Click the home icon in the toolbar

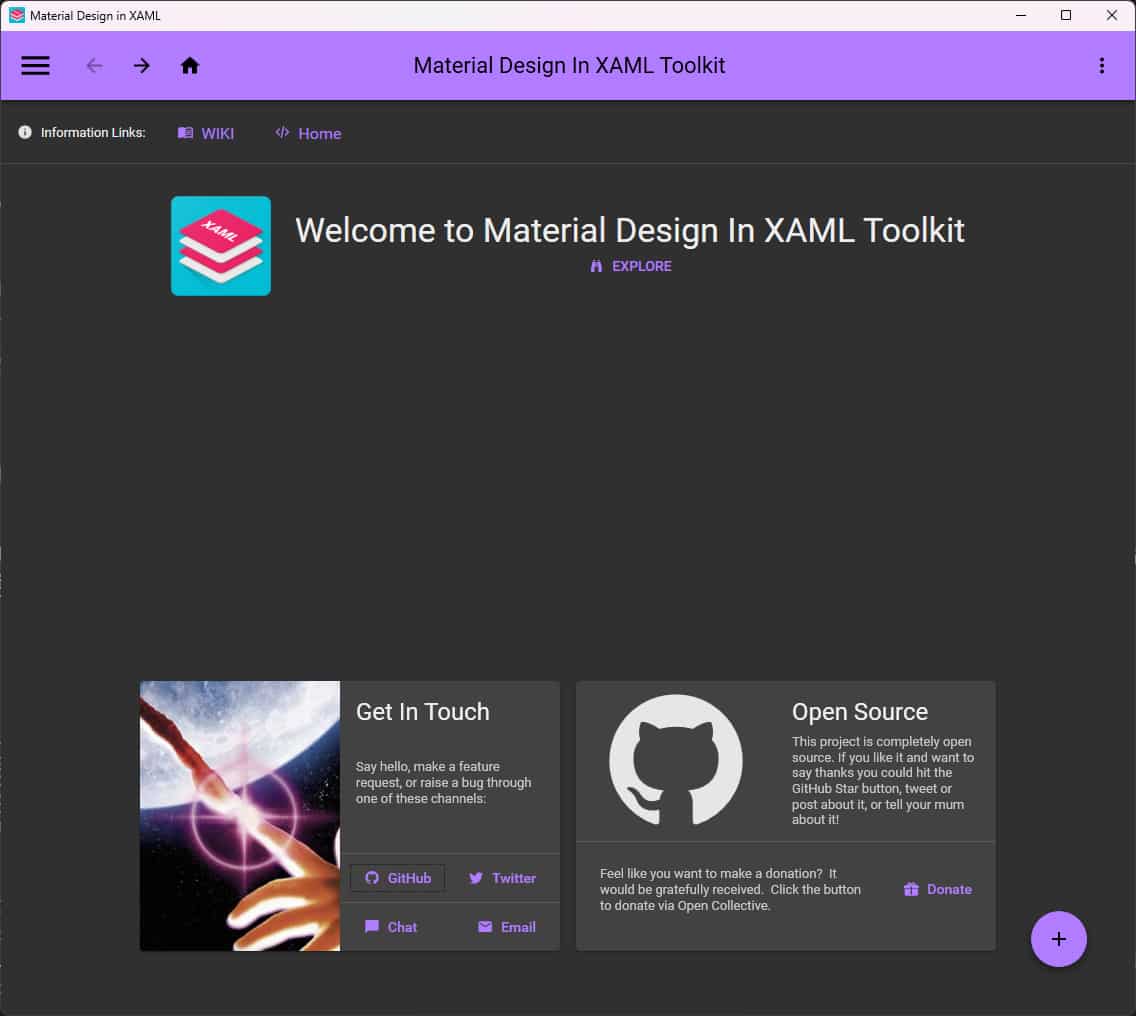(x=190, y=66)
